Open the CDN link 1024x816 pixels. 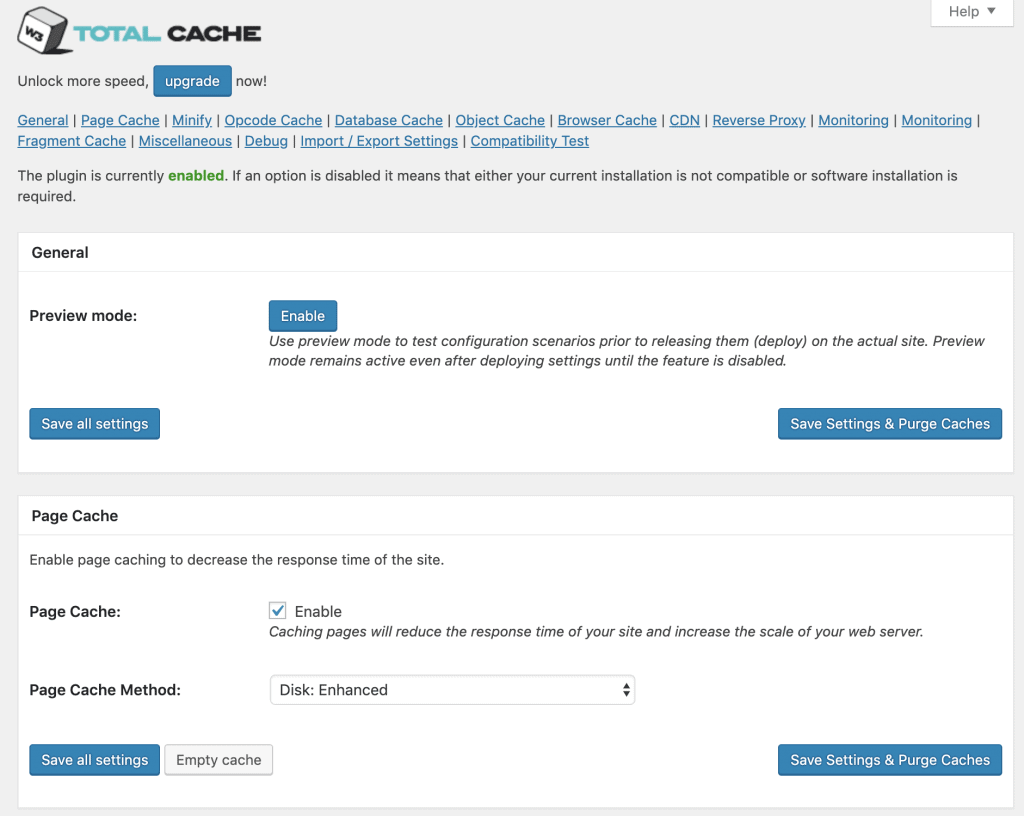click(x=684, y=120)
